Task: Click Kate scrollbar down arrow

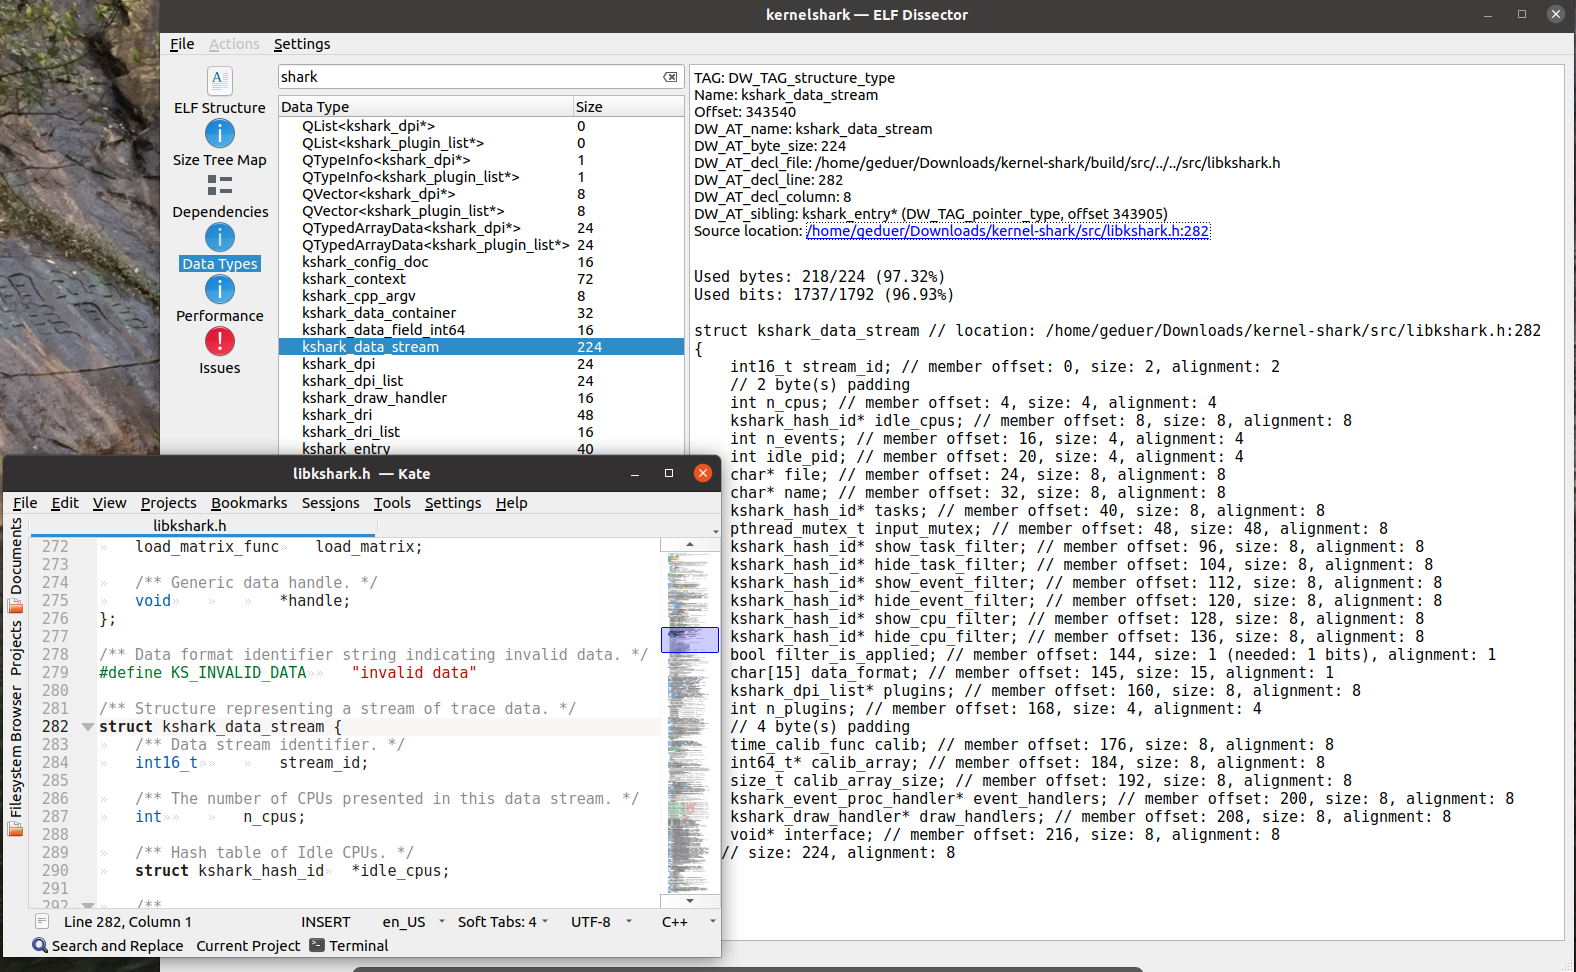Action: point(689,901)
